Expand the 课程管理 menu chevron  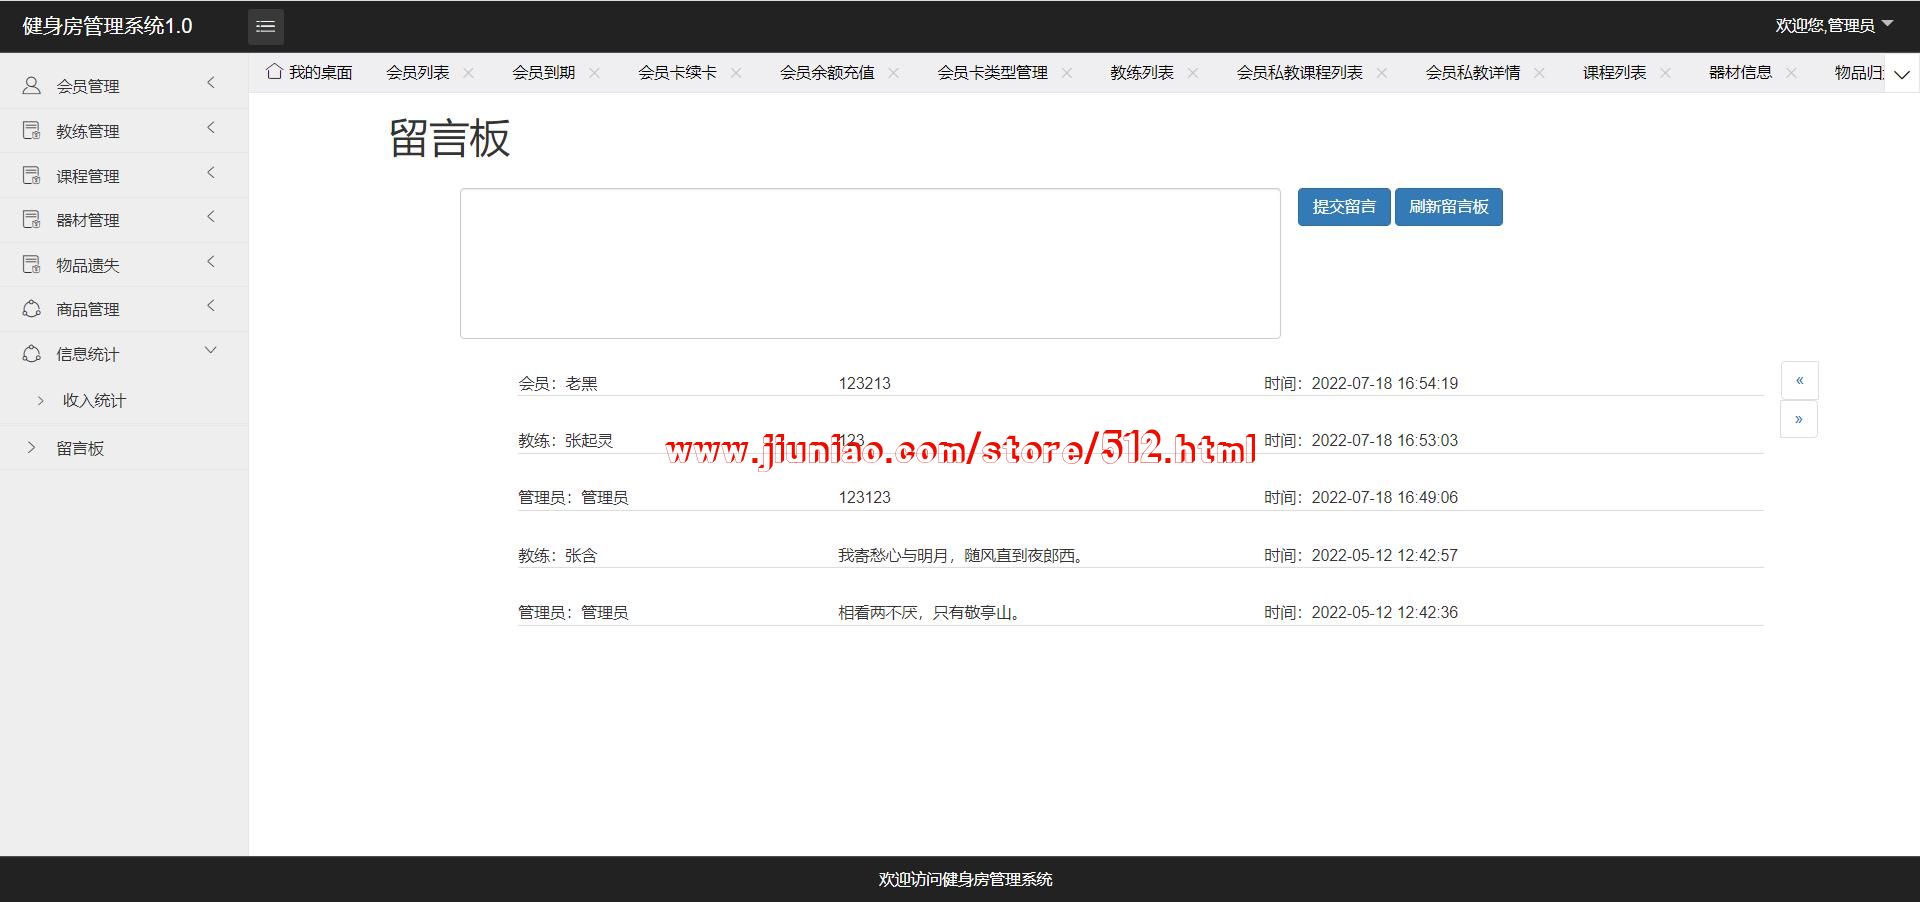click(x=211, y=174)
